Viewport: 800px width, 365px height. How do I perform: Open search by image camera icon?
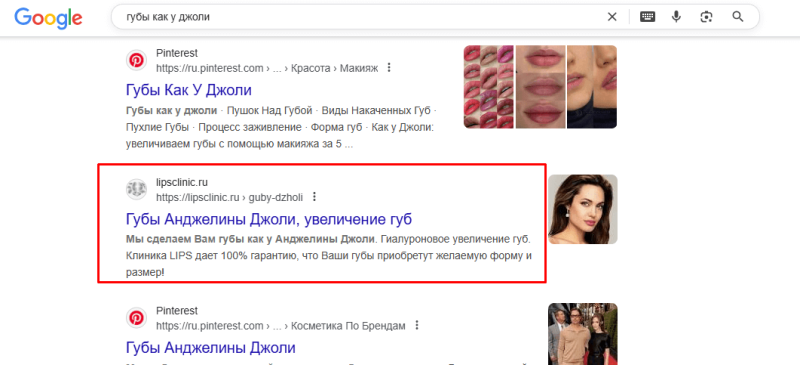click(x=706, y=17)
